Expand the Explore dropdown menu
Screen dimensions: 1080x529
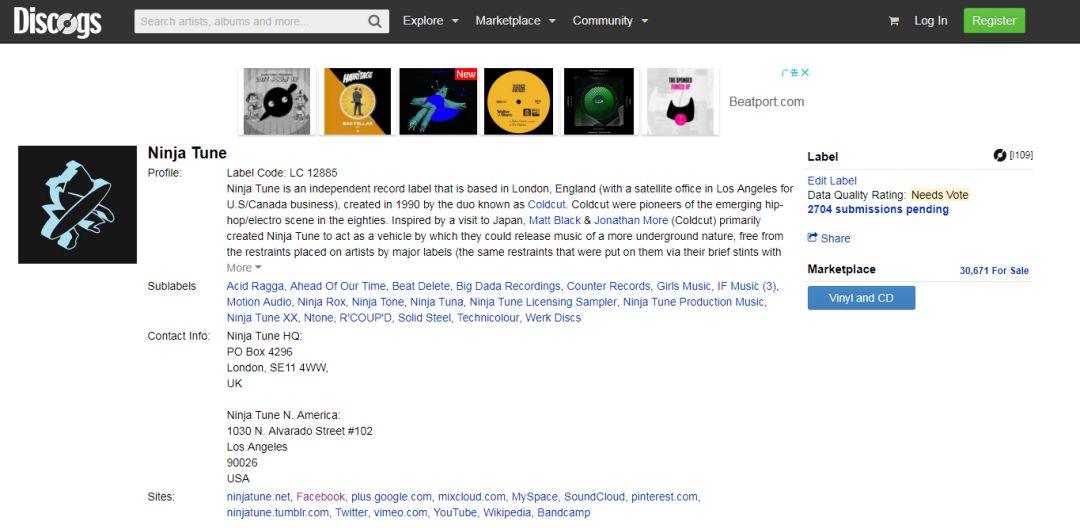[431, 21]
